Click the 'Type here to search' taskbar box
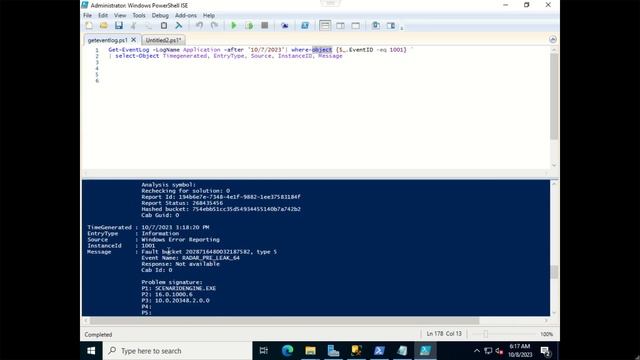Image resolution: width=640 pixels, height=360 pixels. click(177, 351)
